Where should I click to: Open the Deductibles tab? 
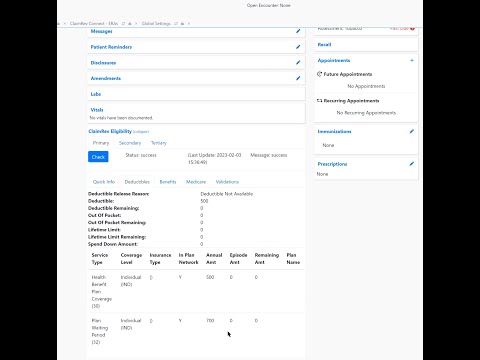[137, 182]
